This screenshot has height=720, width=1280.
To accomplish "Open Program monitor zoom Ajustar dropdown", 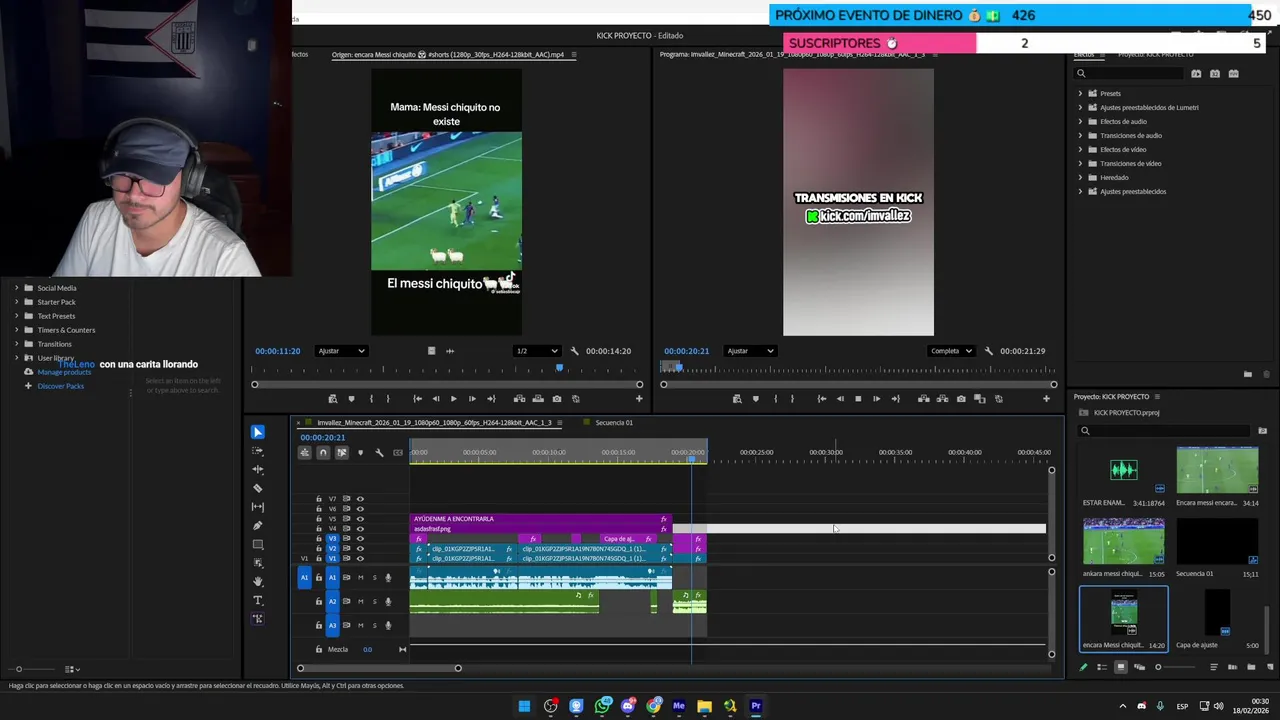I will pyautogui.click(x=750, y=351).
